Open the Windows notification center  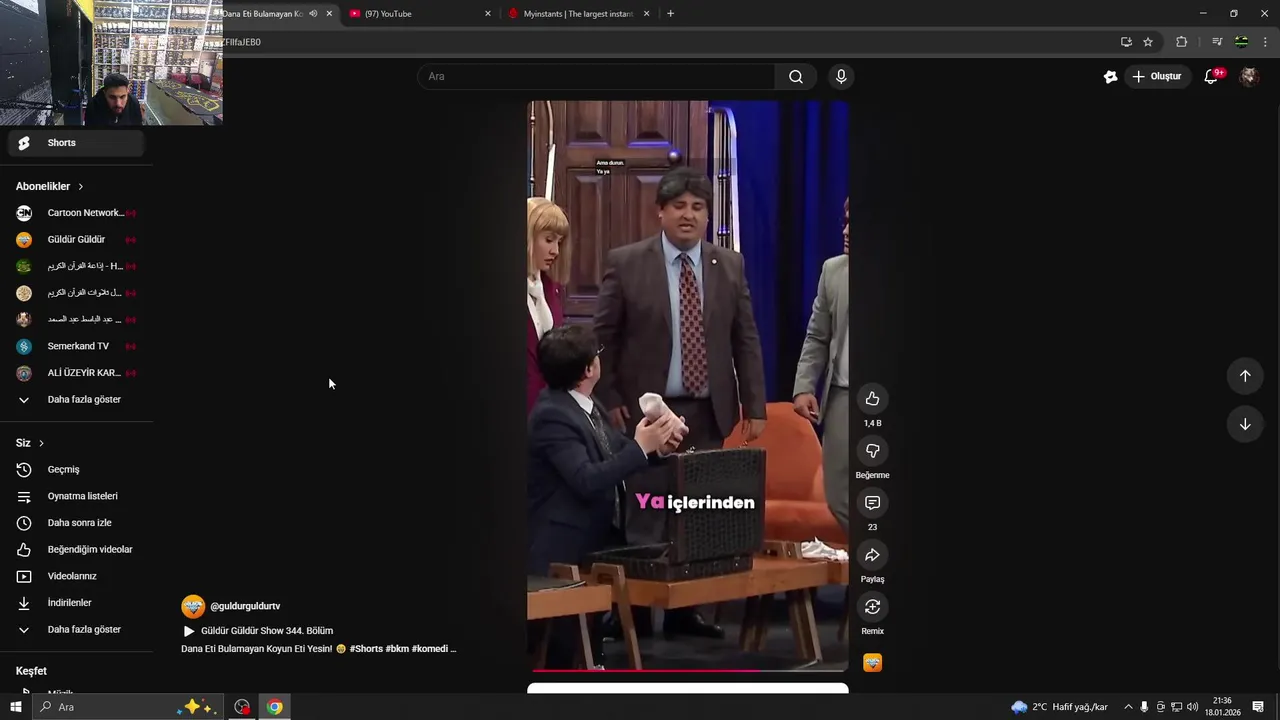1258,707
